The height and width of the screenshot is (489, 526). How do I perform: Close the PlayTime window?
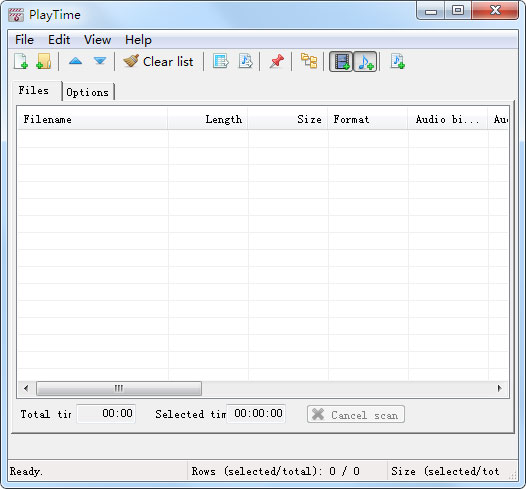[x=495, y=10]
